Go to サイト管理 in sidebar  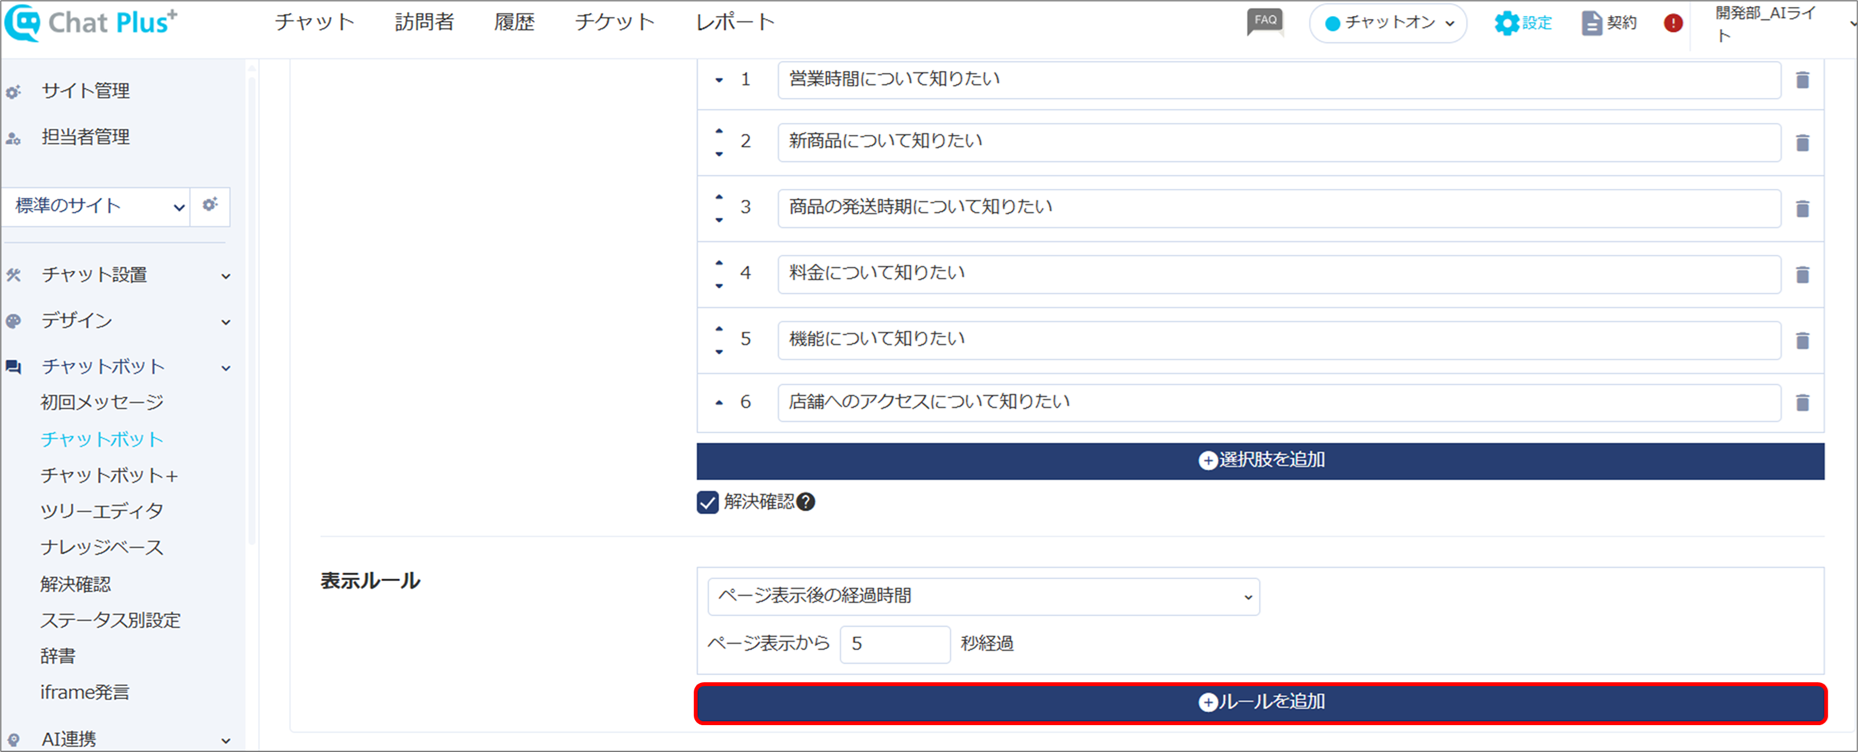(86, 91)
